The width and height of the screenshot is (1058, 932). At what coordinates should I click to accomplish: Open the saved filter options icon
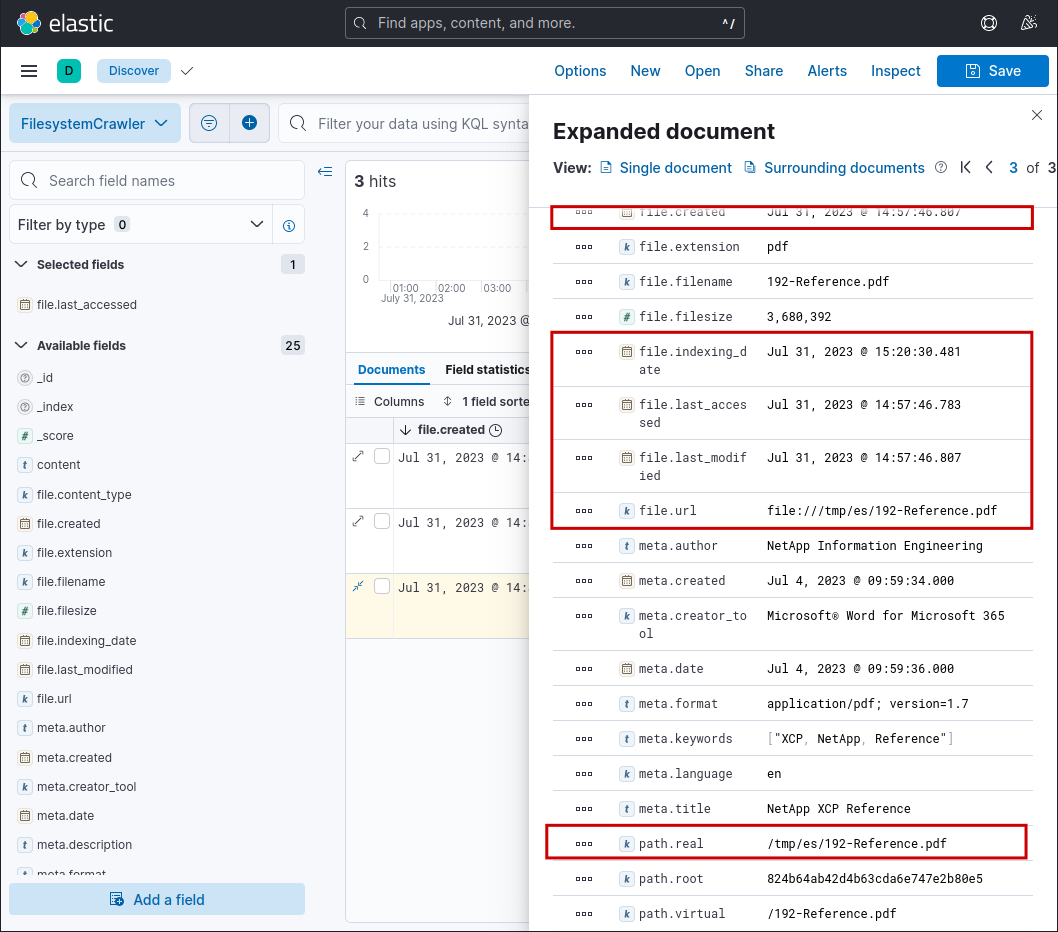tap(209, 123)
